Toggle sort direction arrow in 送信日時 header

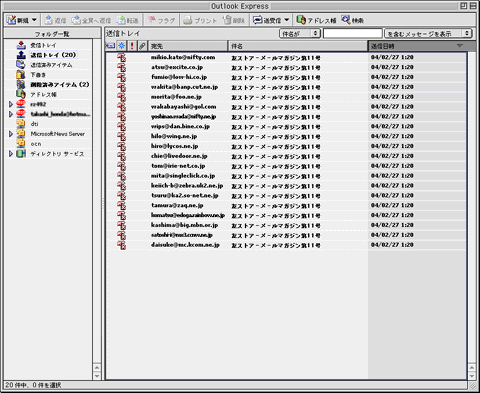click(x=460, y=46)
